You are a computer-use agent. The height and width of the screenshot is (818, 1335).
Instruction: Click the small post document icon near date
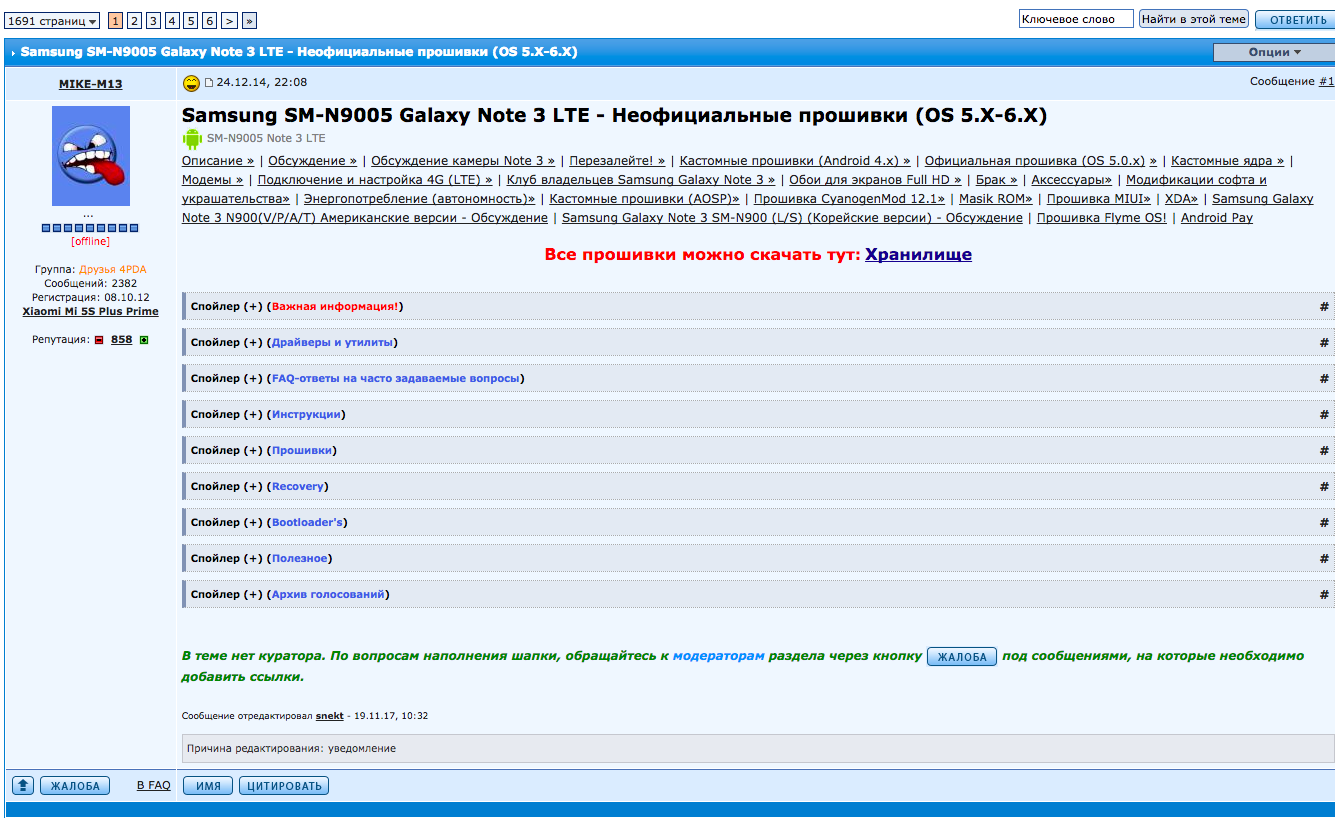[x=210, y=83]
